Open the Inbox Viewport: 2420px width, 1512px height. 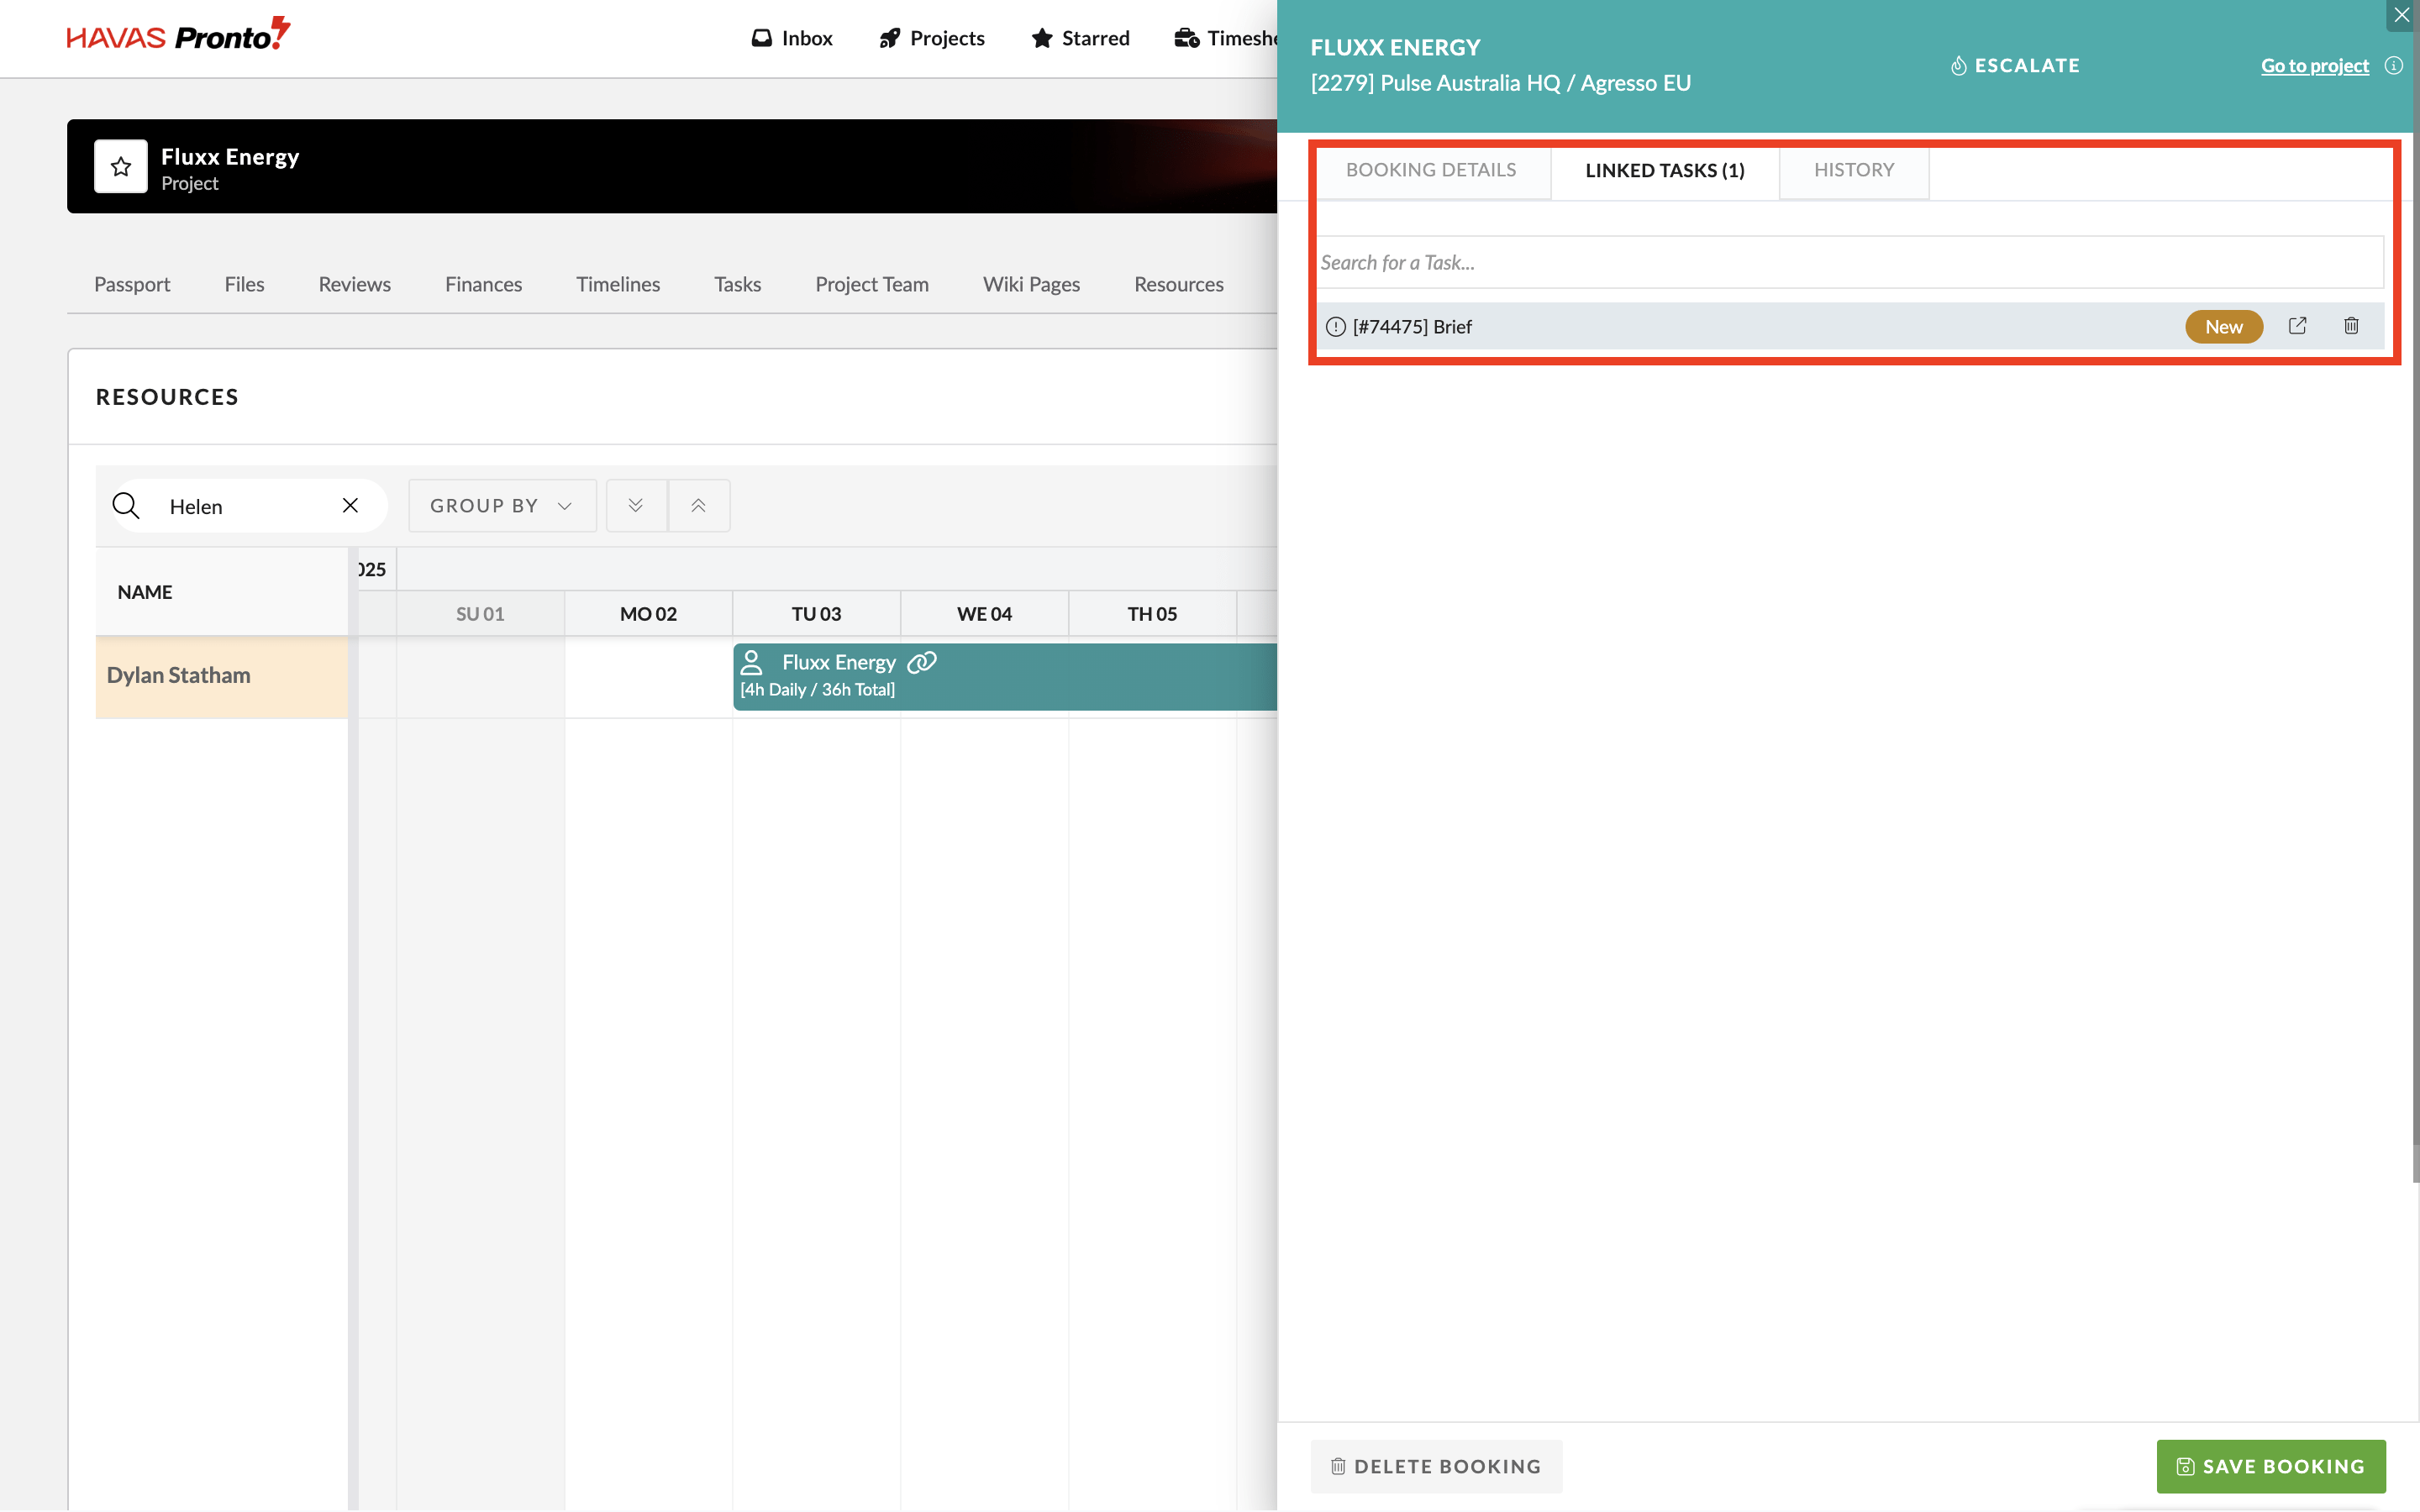coord(792,38)
